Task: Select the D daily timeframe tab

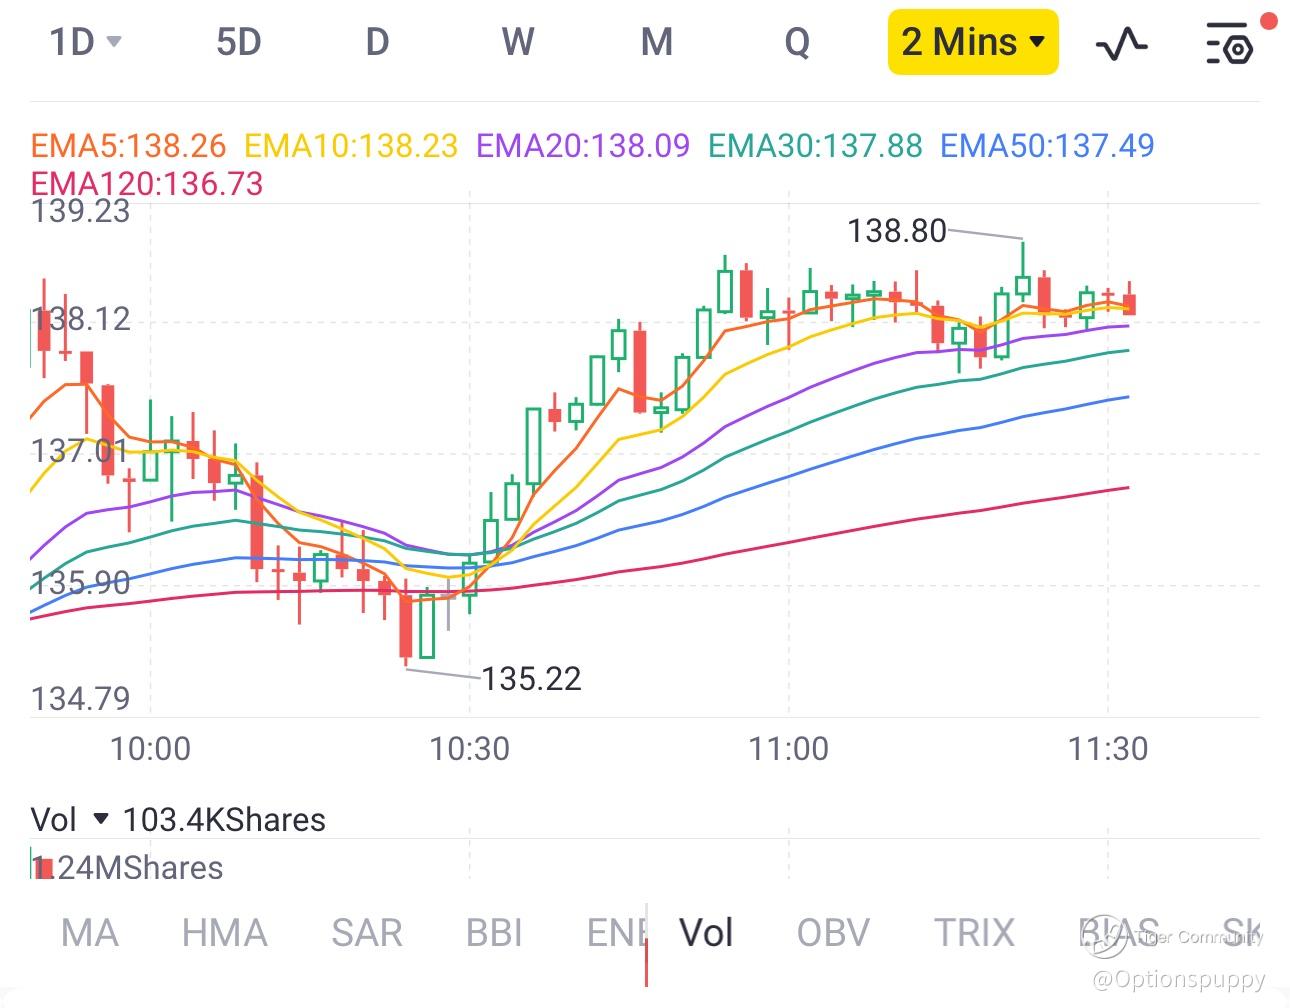Action: 377,42
